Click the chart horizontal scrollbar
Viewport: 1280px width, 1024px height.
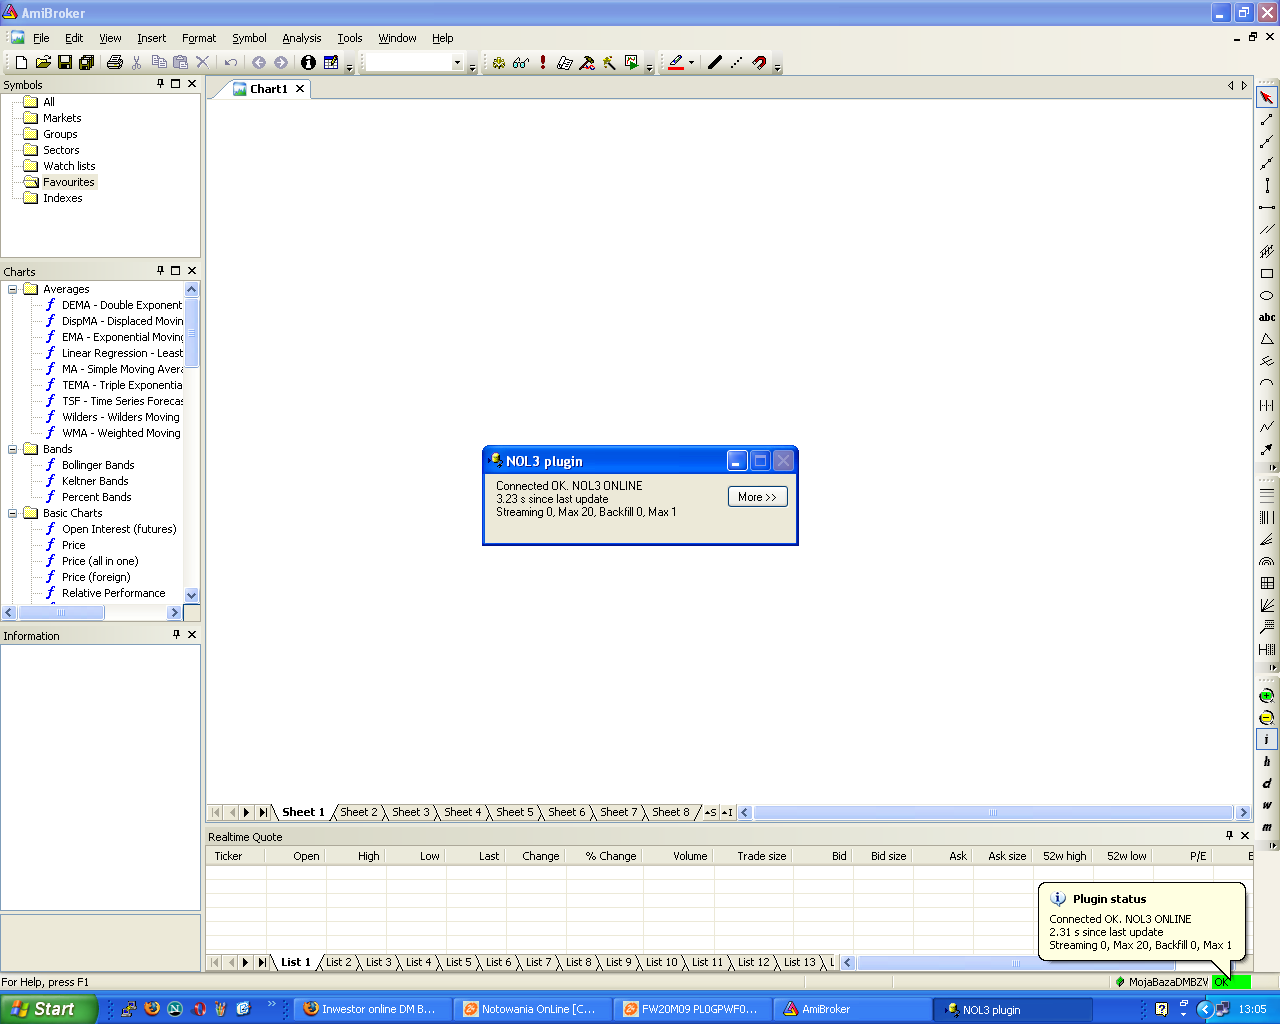pyautogui.click(x=993, y=812)
